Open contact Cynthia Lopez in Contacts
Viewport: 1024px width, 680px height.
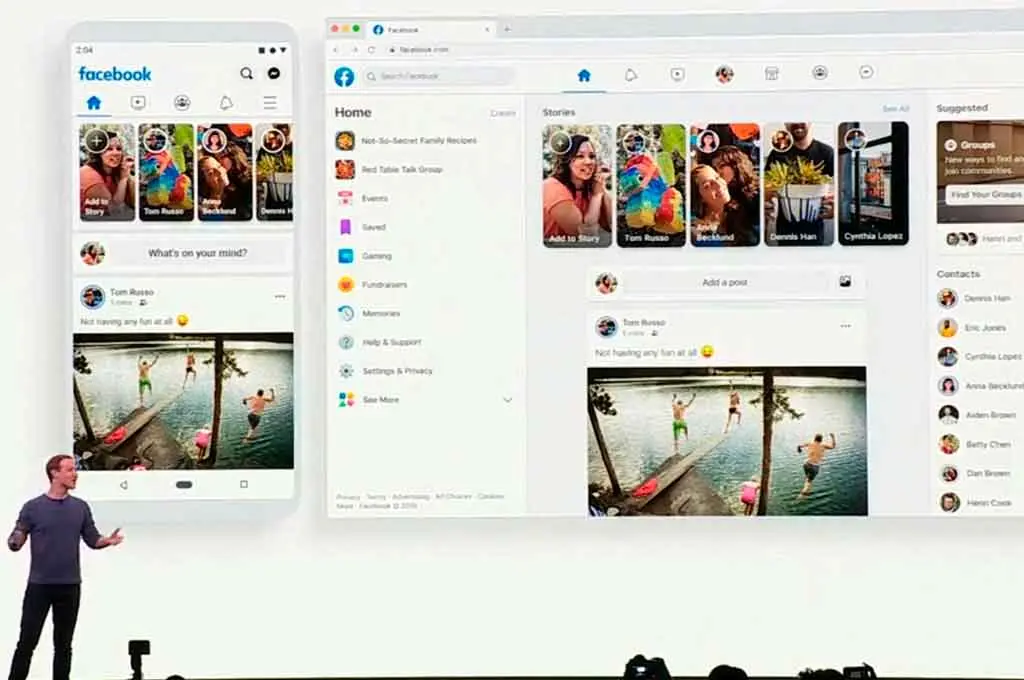click(980, 357)
